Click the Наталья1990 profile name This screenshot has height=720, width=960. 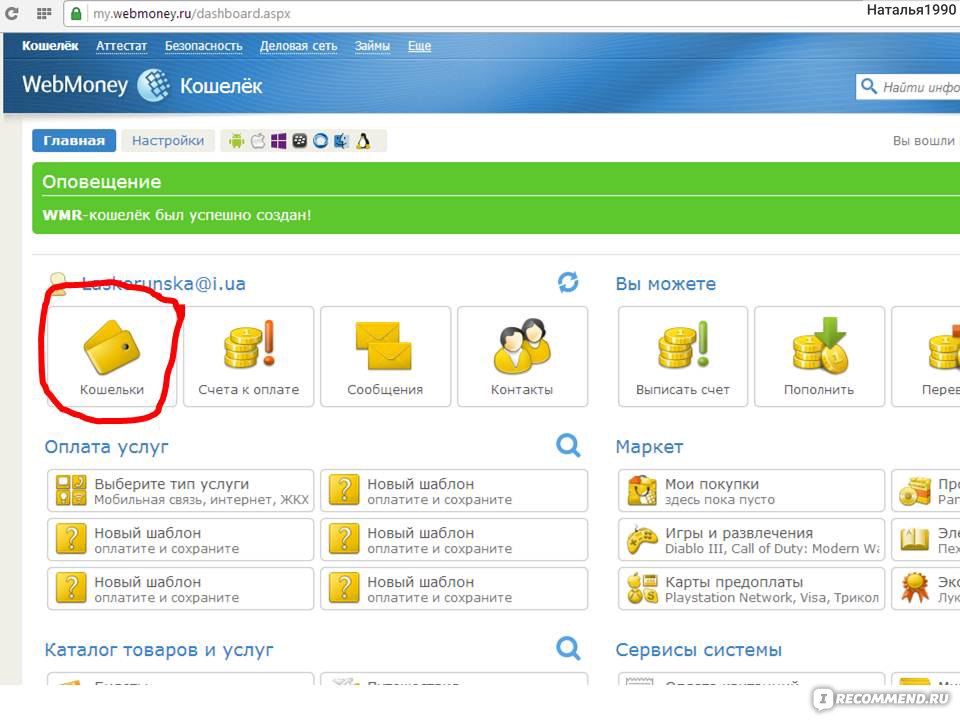[x=911, y=10]
